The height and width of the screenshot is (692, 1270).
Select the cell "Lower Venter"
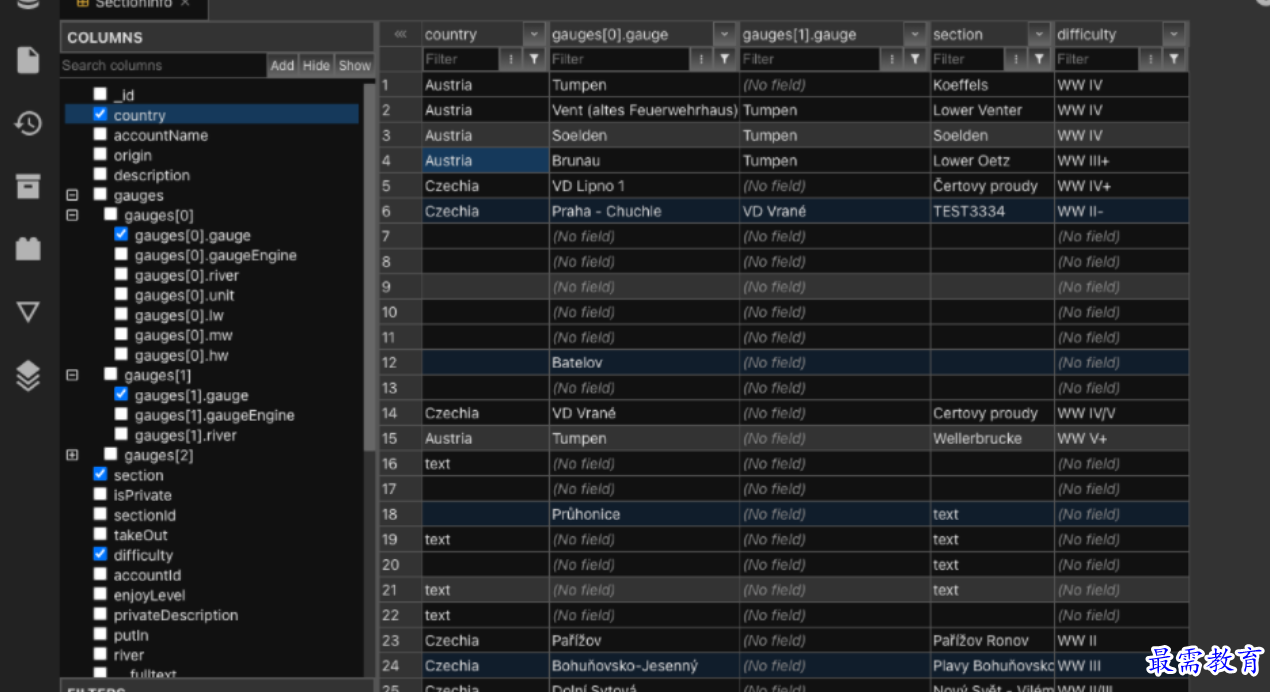point(992,110)
